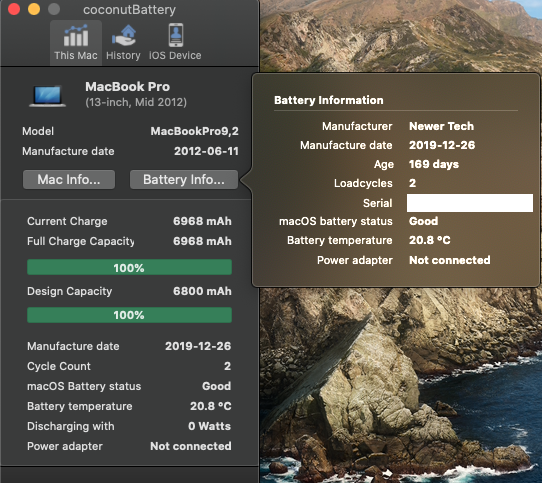Screen dimensions: 542x483
Task: Click the white Serial field in Battery Information
Action: point(470,203)
